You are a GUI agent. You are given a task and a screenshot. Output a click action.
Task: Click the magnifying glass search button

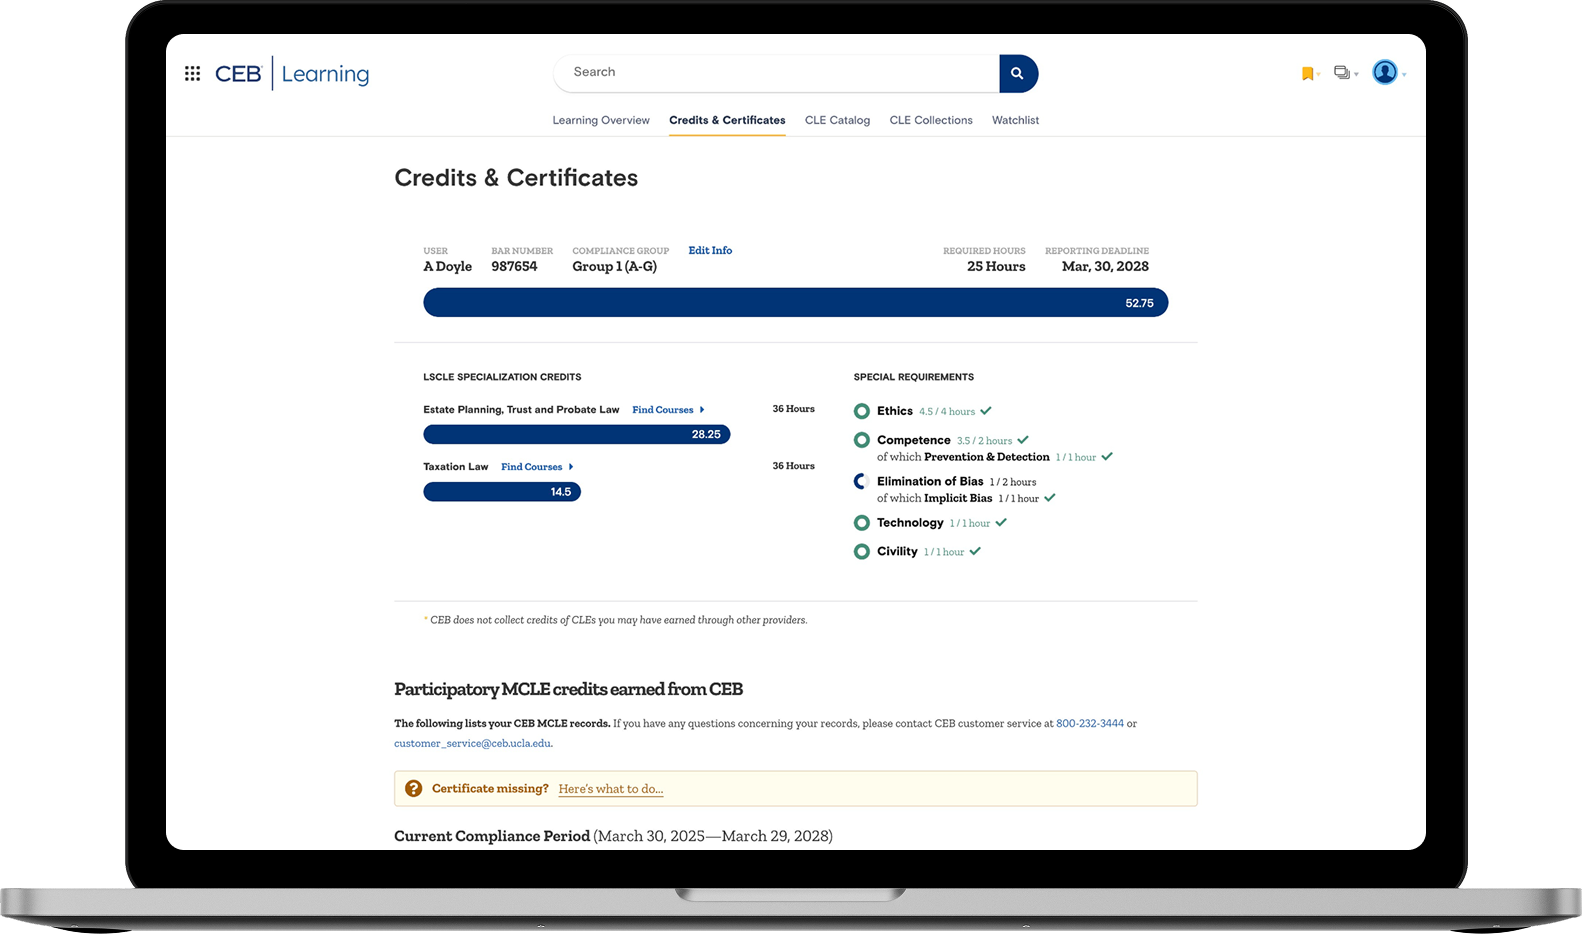coord(1017,74)
